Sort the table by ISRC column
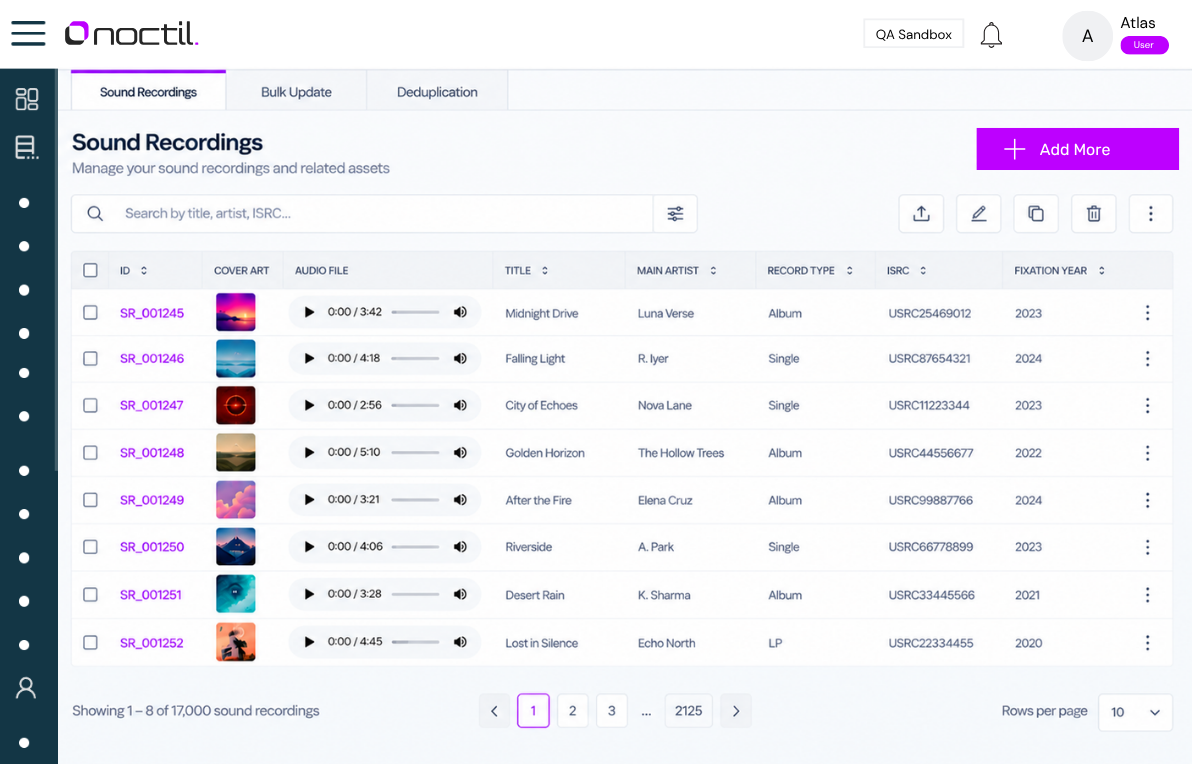The width and height of the screenshot is (1192, 764). click(x=923, y=271)
